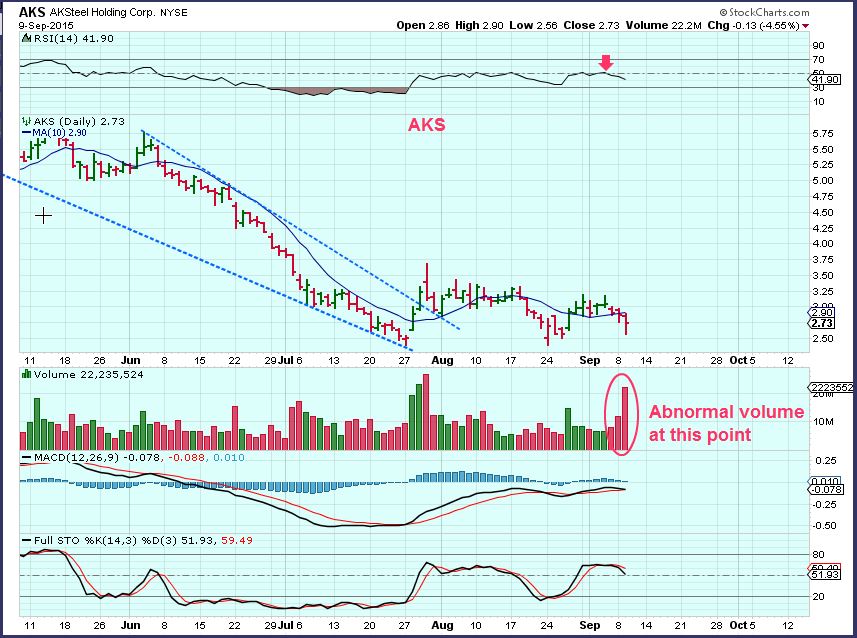Click the 90 level on the RSI axis
The height and width of the screenshot is (638, 857).
tap(818, 46)
